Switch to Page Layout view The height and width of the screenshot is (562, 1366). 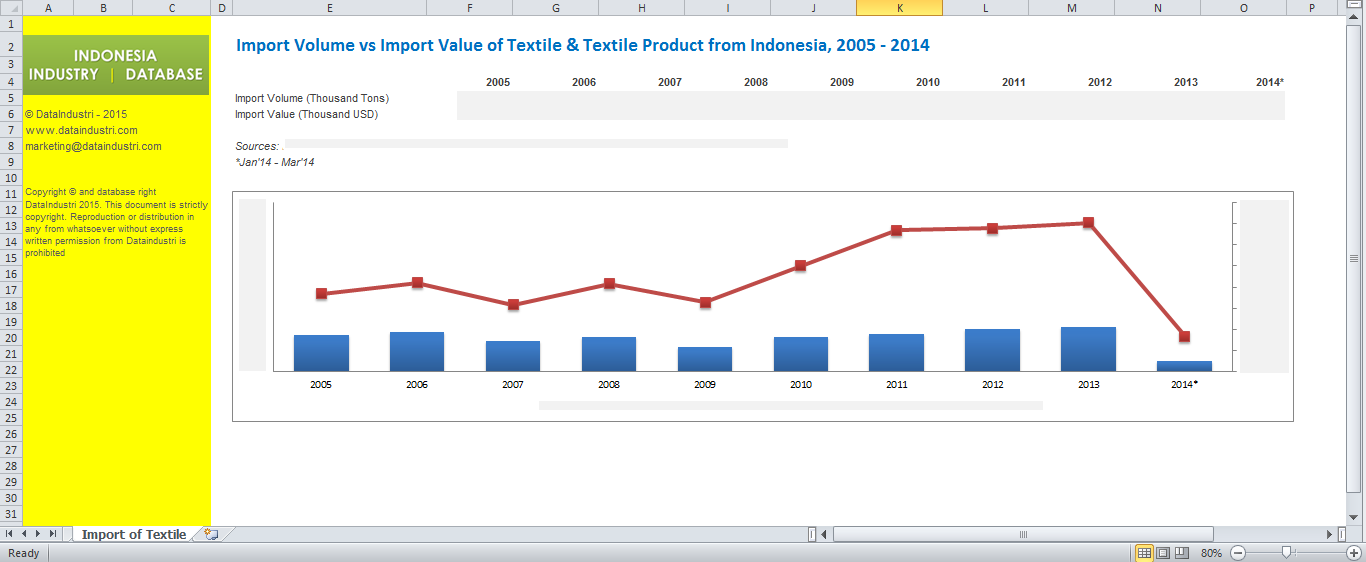coord(1163,553)
